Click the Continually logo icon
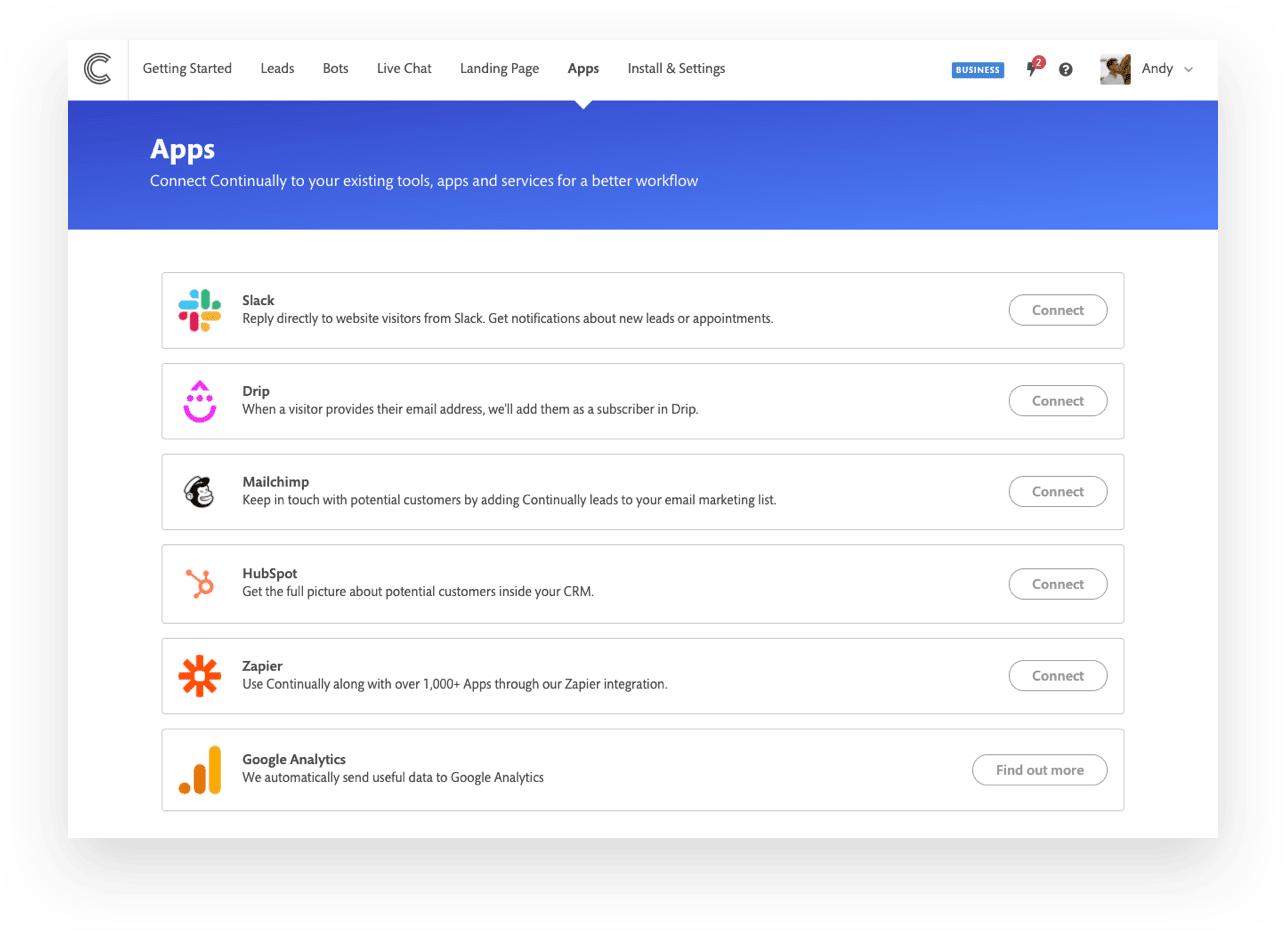The height and width of the screenshot is (934, 1286). point(98,69)
